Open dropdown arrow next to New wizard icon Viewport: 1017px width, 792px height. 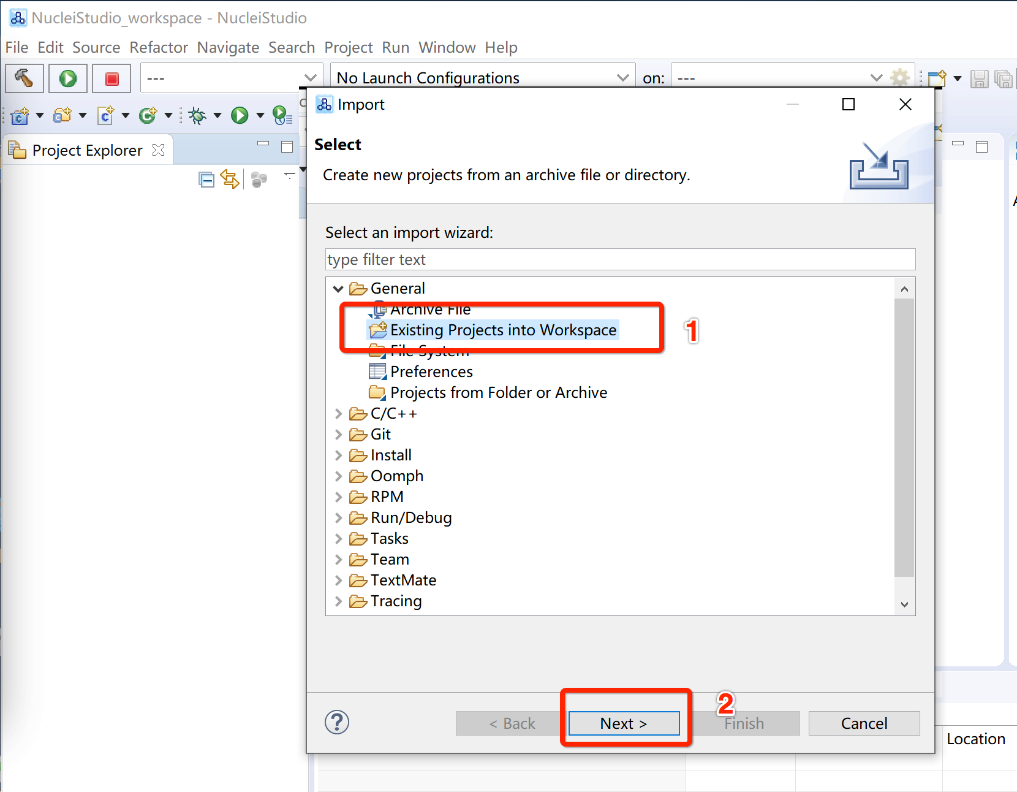[x=957, y=78]
